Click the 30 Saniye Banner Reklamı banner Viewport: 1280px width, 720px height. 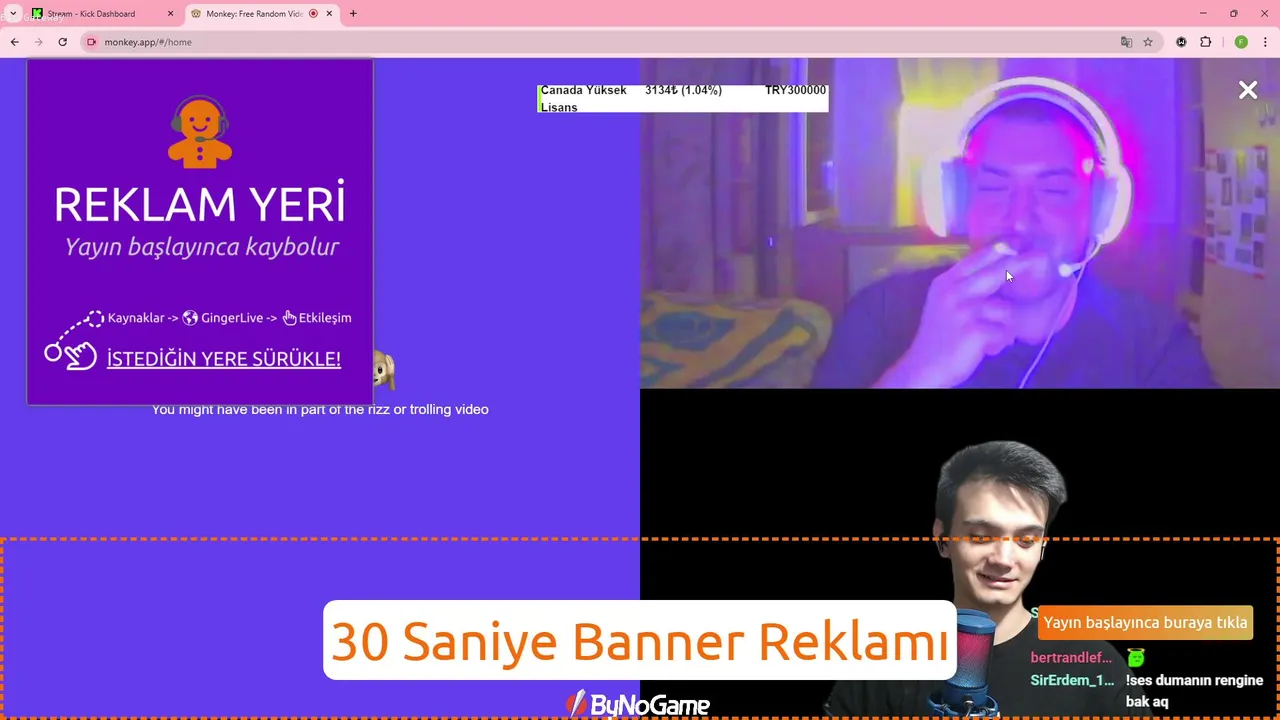click(640, 641)
